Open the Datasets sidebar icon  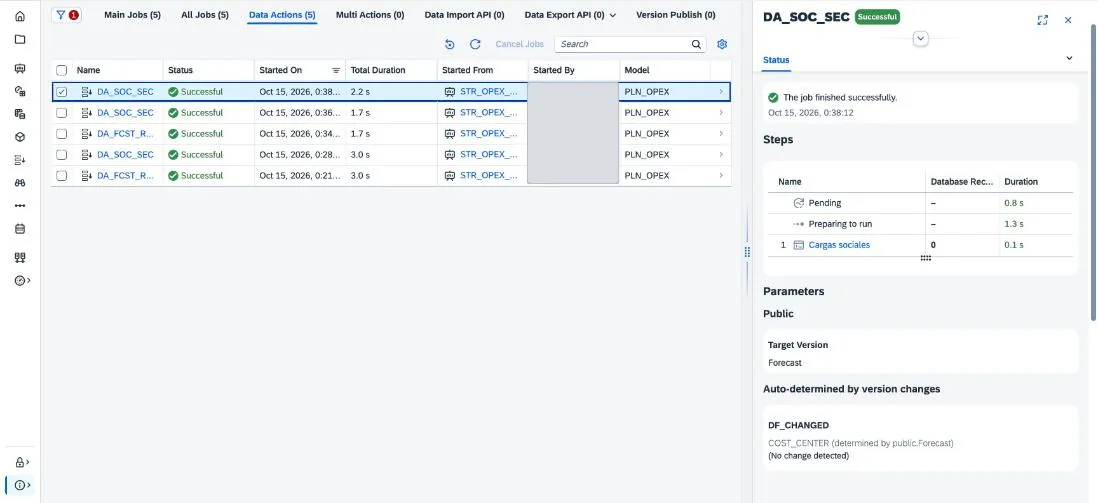(20, 113)
